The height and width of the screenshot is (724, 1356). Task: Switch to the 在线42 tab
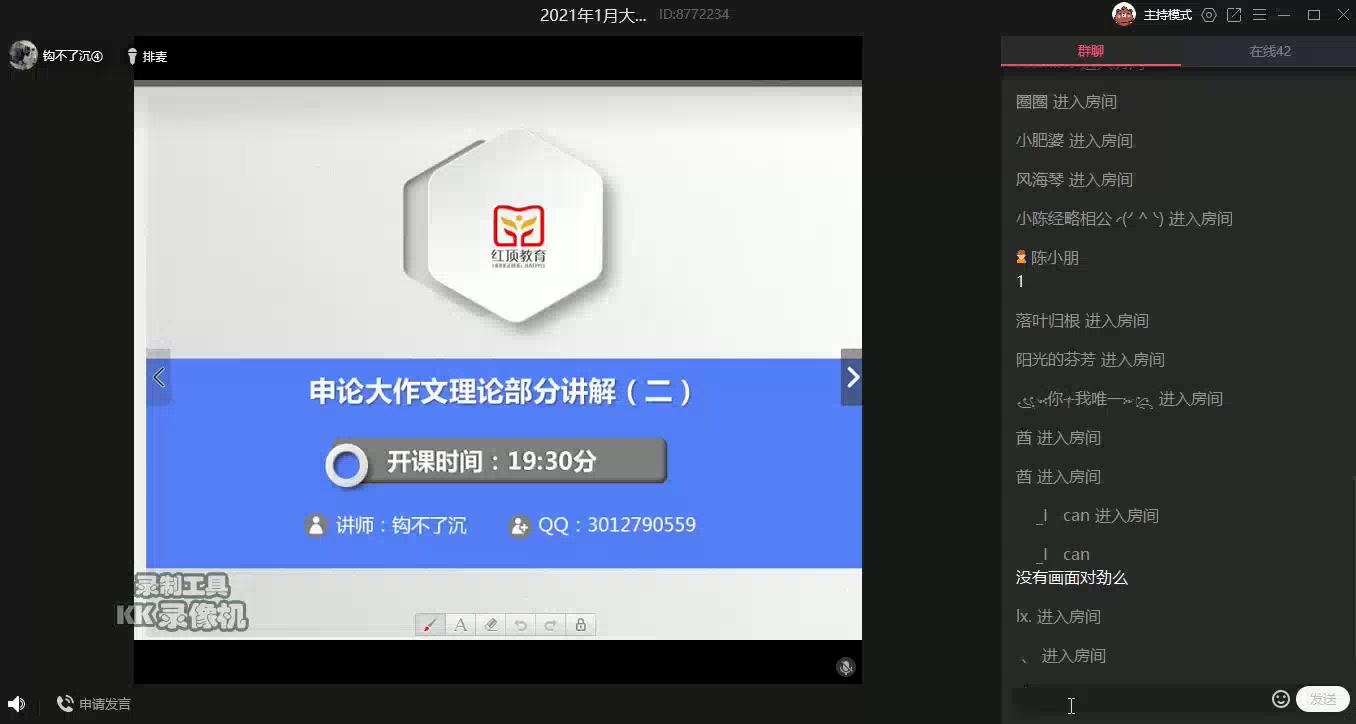click(x=1269, y=51)
